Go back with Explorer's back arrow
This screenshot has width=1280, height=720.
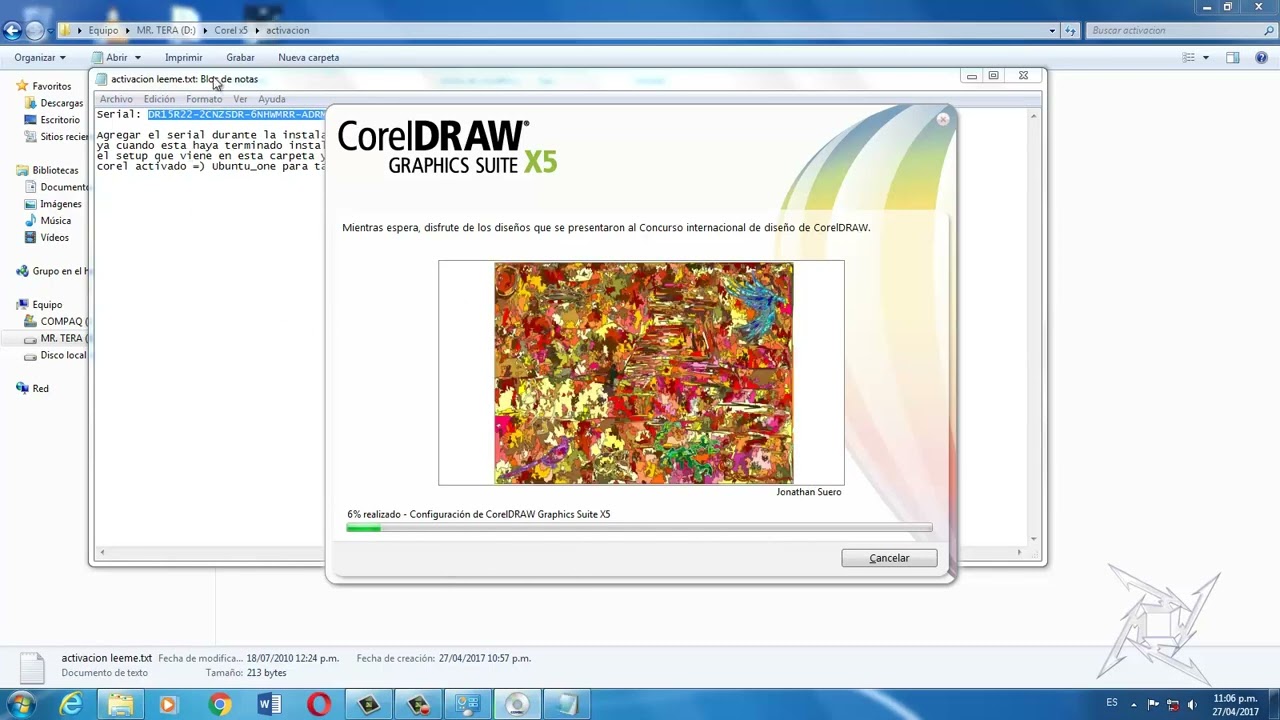click(x=12, y=31)
